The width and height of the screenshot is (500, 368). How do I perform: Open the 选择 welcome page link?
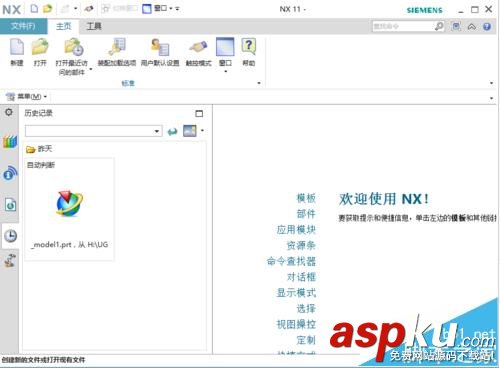coord(306,308)
